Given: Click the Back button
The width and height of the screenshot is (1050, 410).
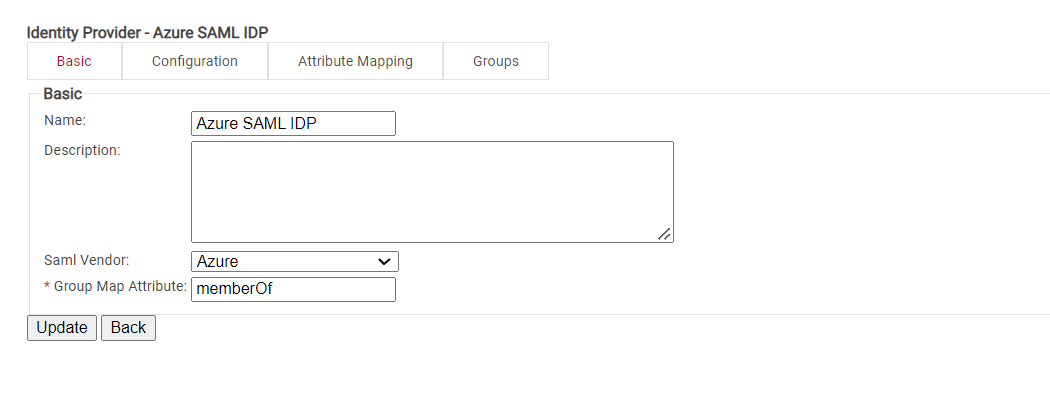Looking at the screenshot, I should click(129, 328).
